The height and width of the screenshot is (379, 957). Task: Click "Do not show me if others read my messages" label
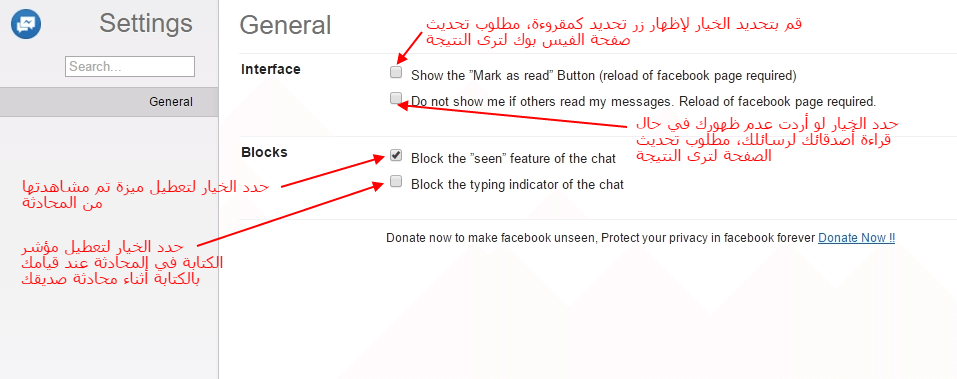pos(643,101)
